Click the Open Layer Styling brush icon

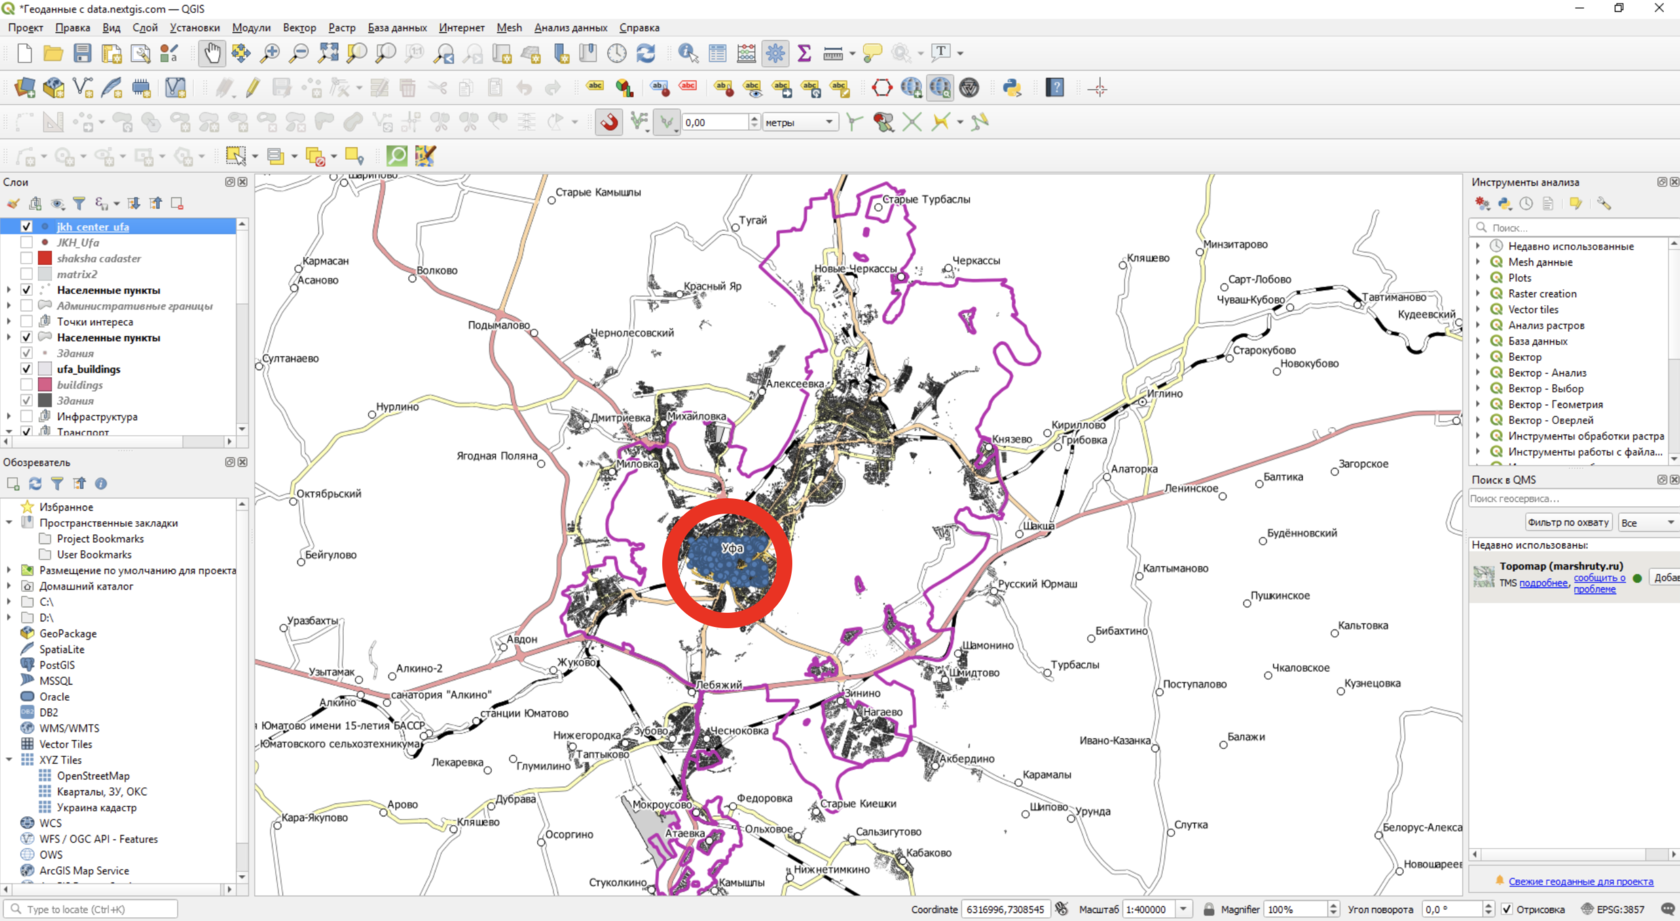[x=13, y=203]
